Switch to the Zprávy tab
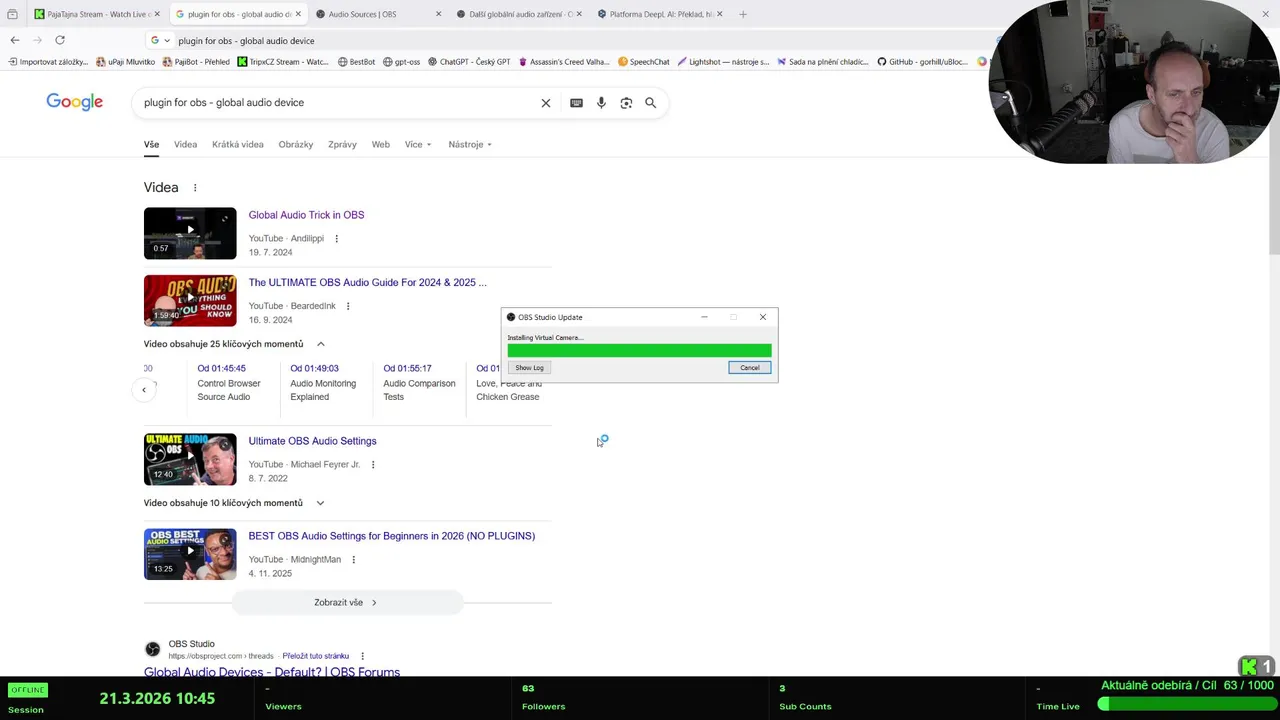 pos(342,145)
